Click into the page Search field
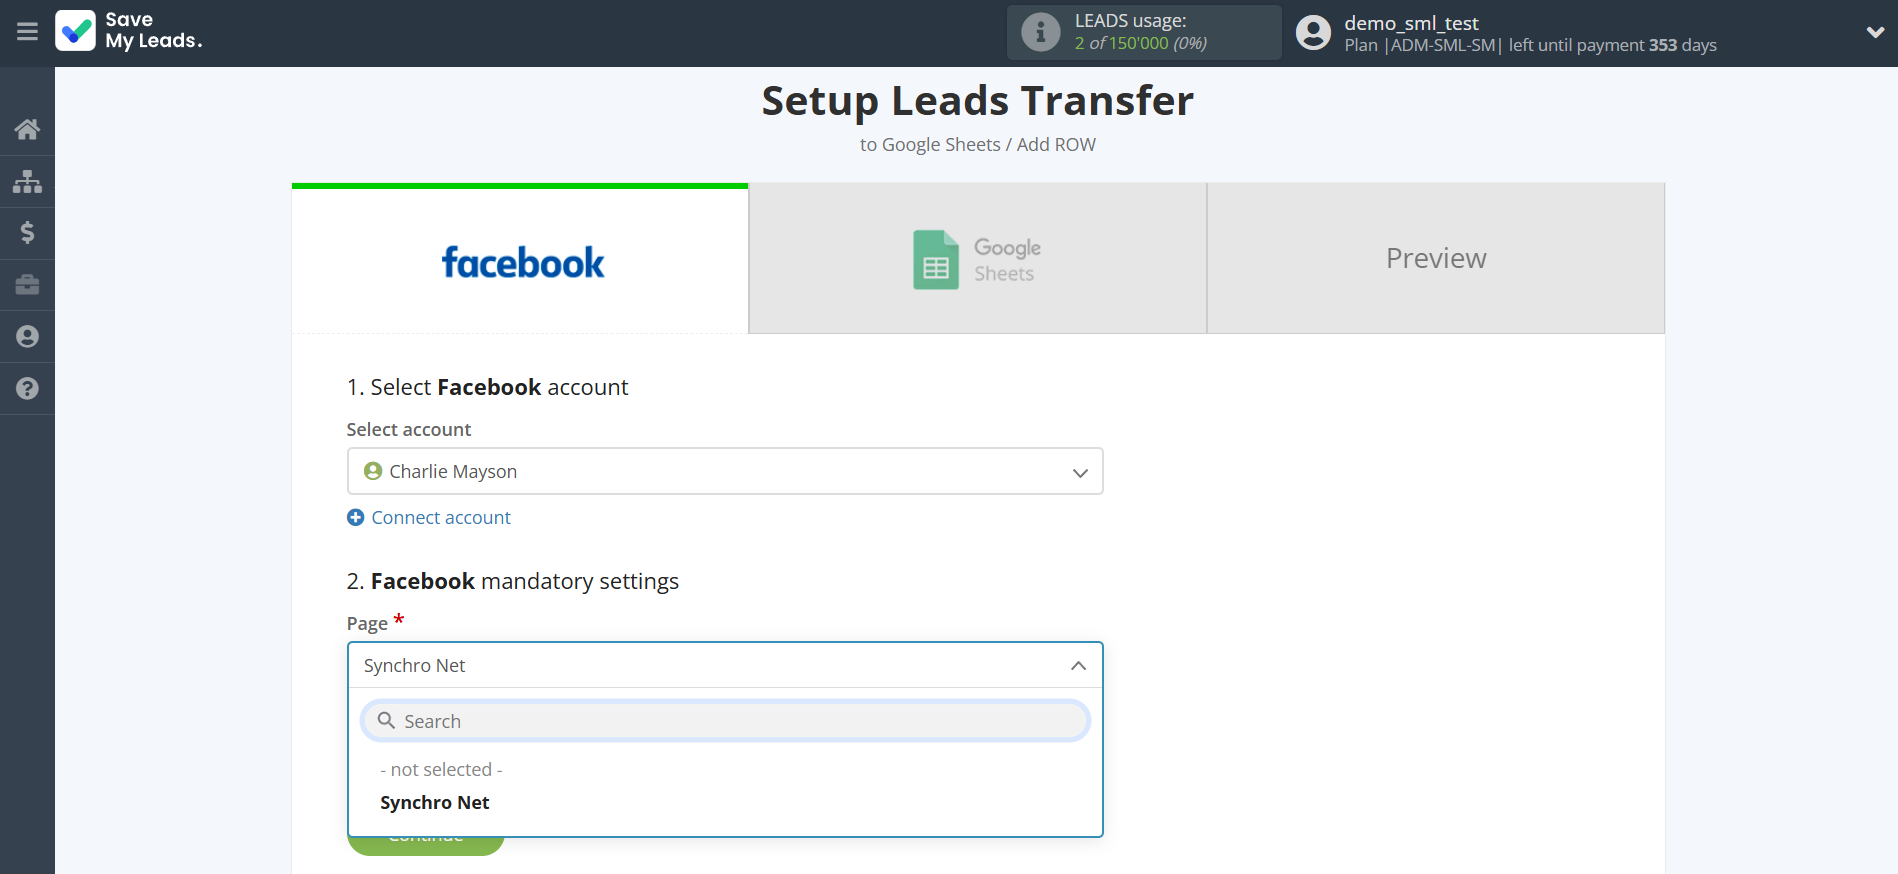This screenshot has width=1898, height=874. [x=735, y=721]
